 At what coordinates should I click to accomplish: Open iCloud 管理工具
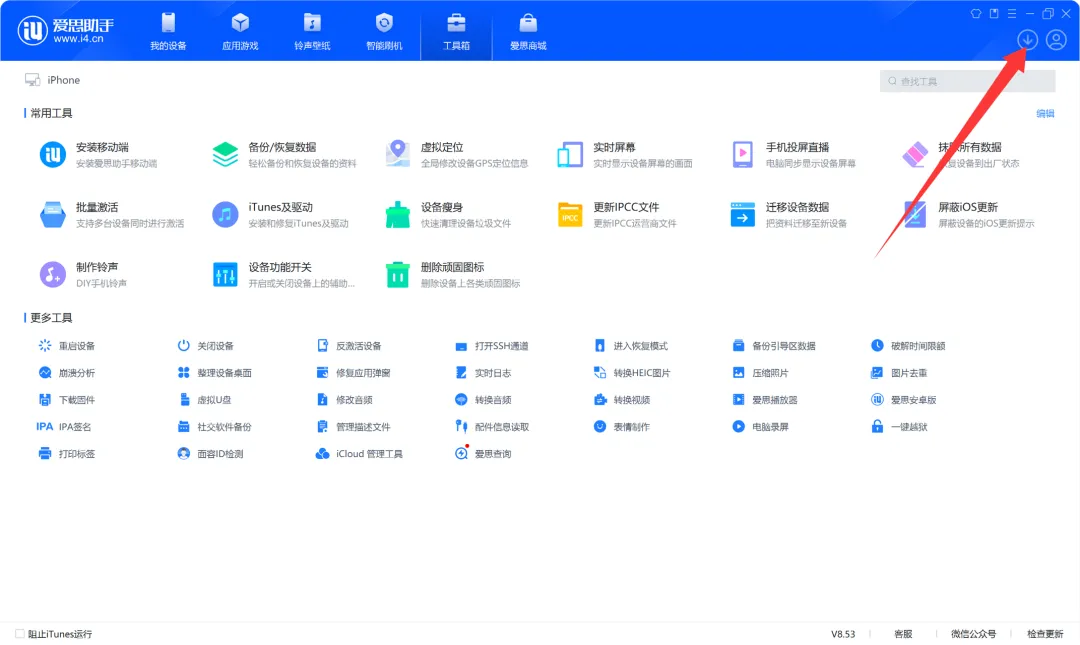[x=360, y=453]
